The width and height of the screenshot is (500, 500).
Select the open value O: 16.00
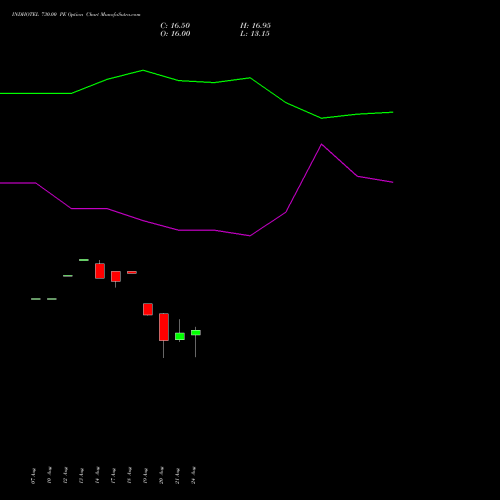[x=175, y=34]
